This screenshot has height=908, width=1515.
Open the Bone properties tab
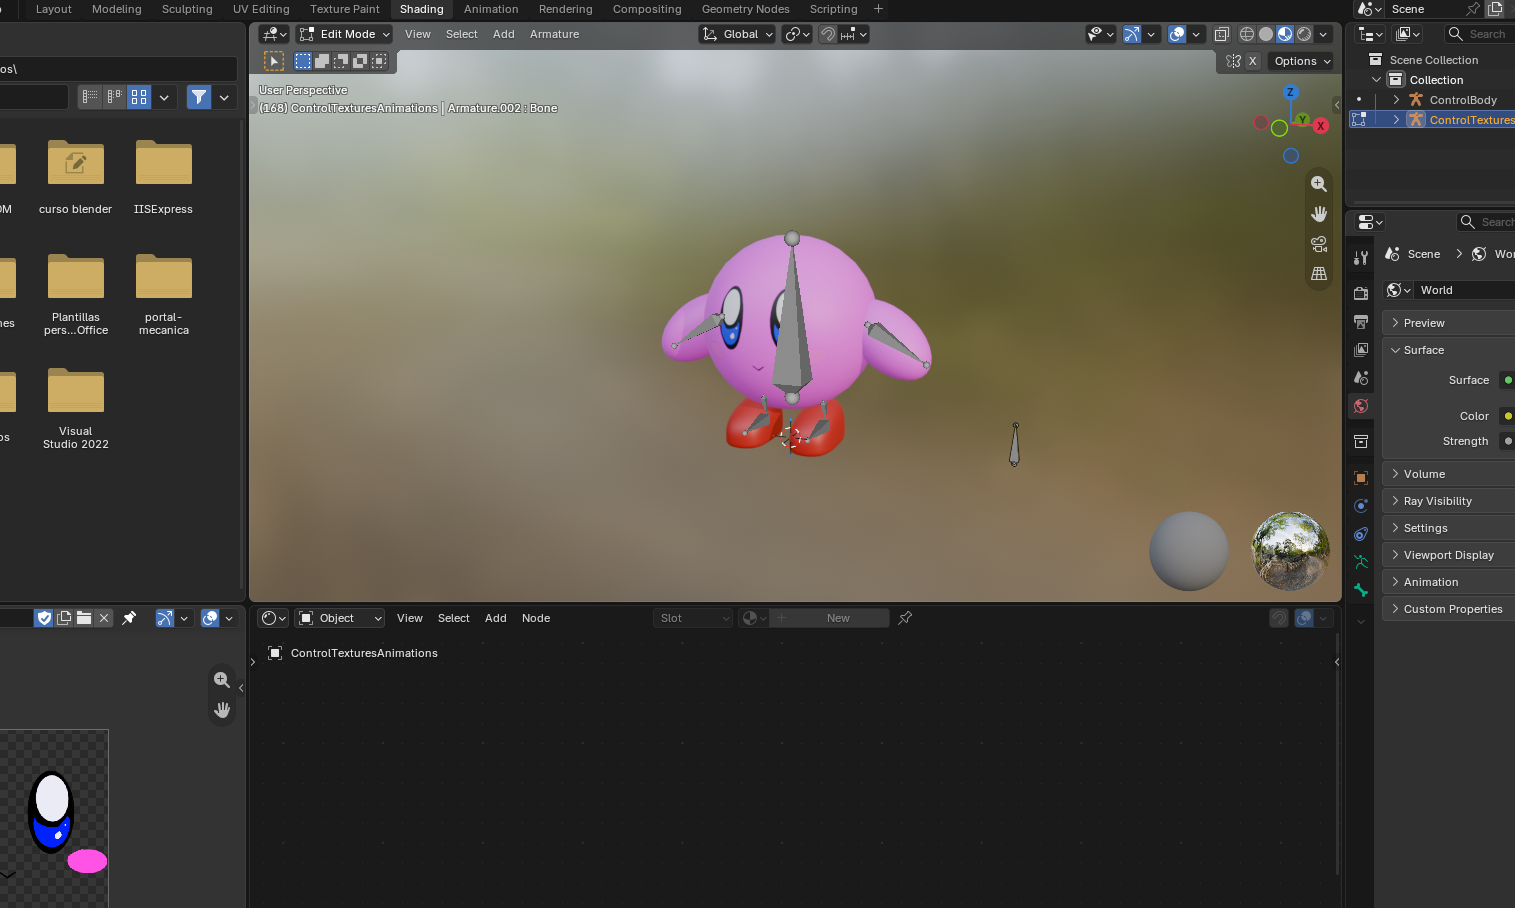pyautogui.click(x=1361, y=589)
